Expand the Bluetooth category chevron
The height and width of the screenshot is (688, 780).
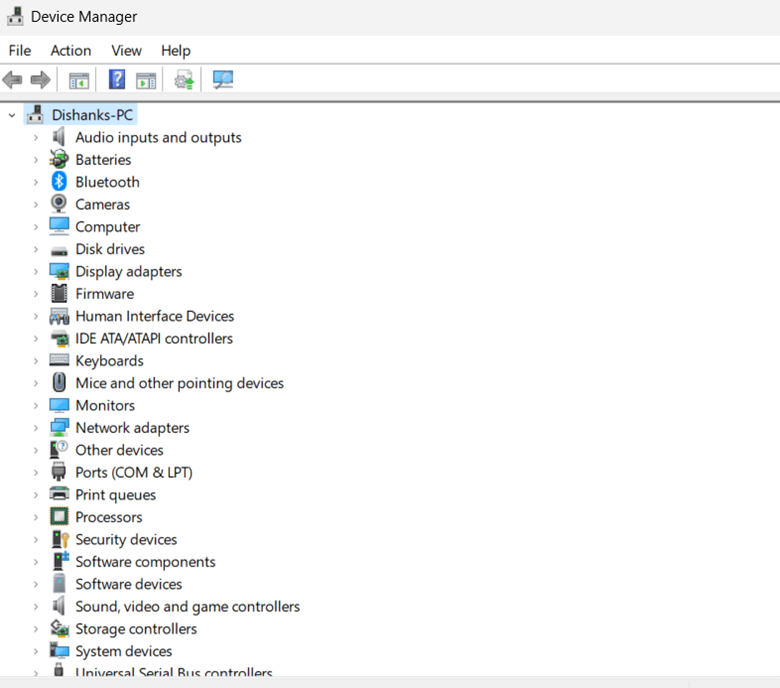tap(36, 182)
